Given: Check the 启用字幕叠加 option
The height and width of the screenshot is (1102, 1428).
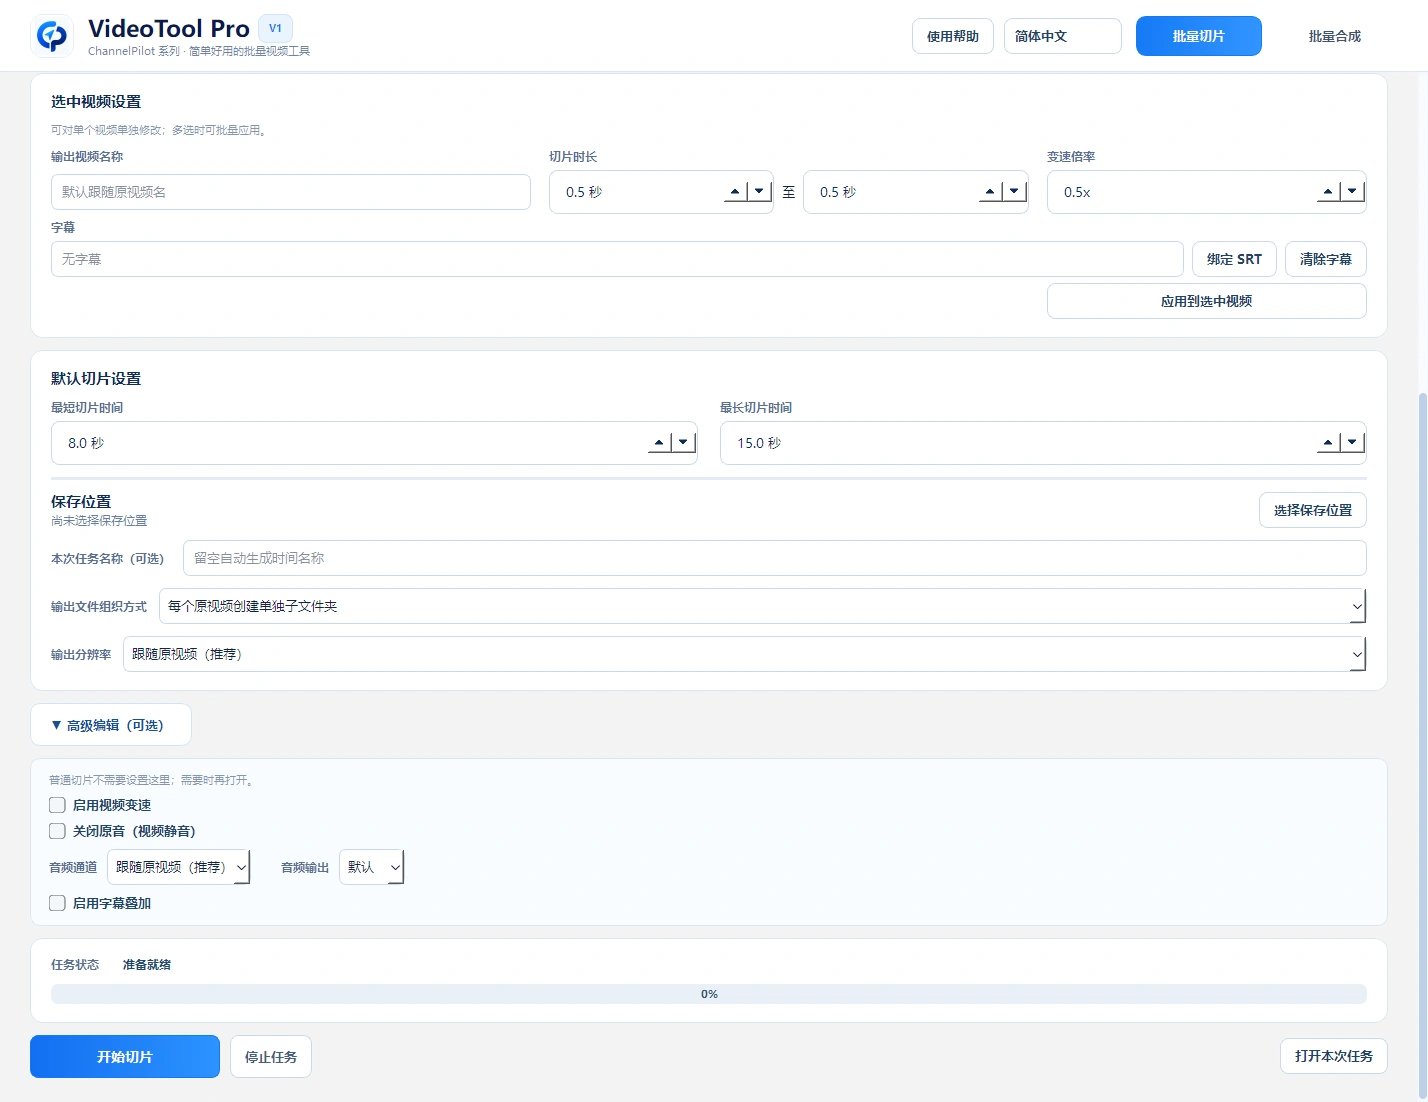Looking at the screenshot, I should point(57,903).
